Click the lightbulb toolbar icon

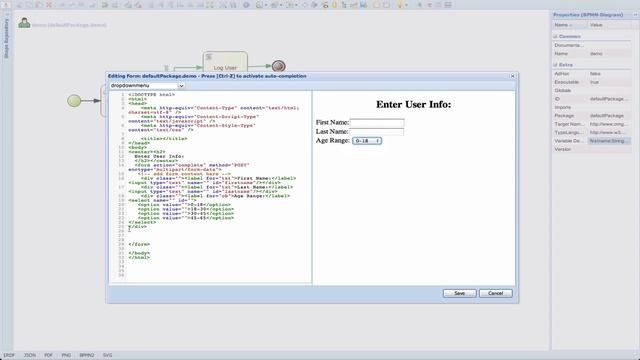pos(400,5)
